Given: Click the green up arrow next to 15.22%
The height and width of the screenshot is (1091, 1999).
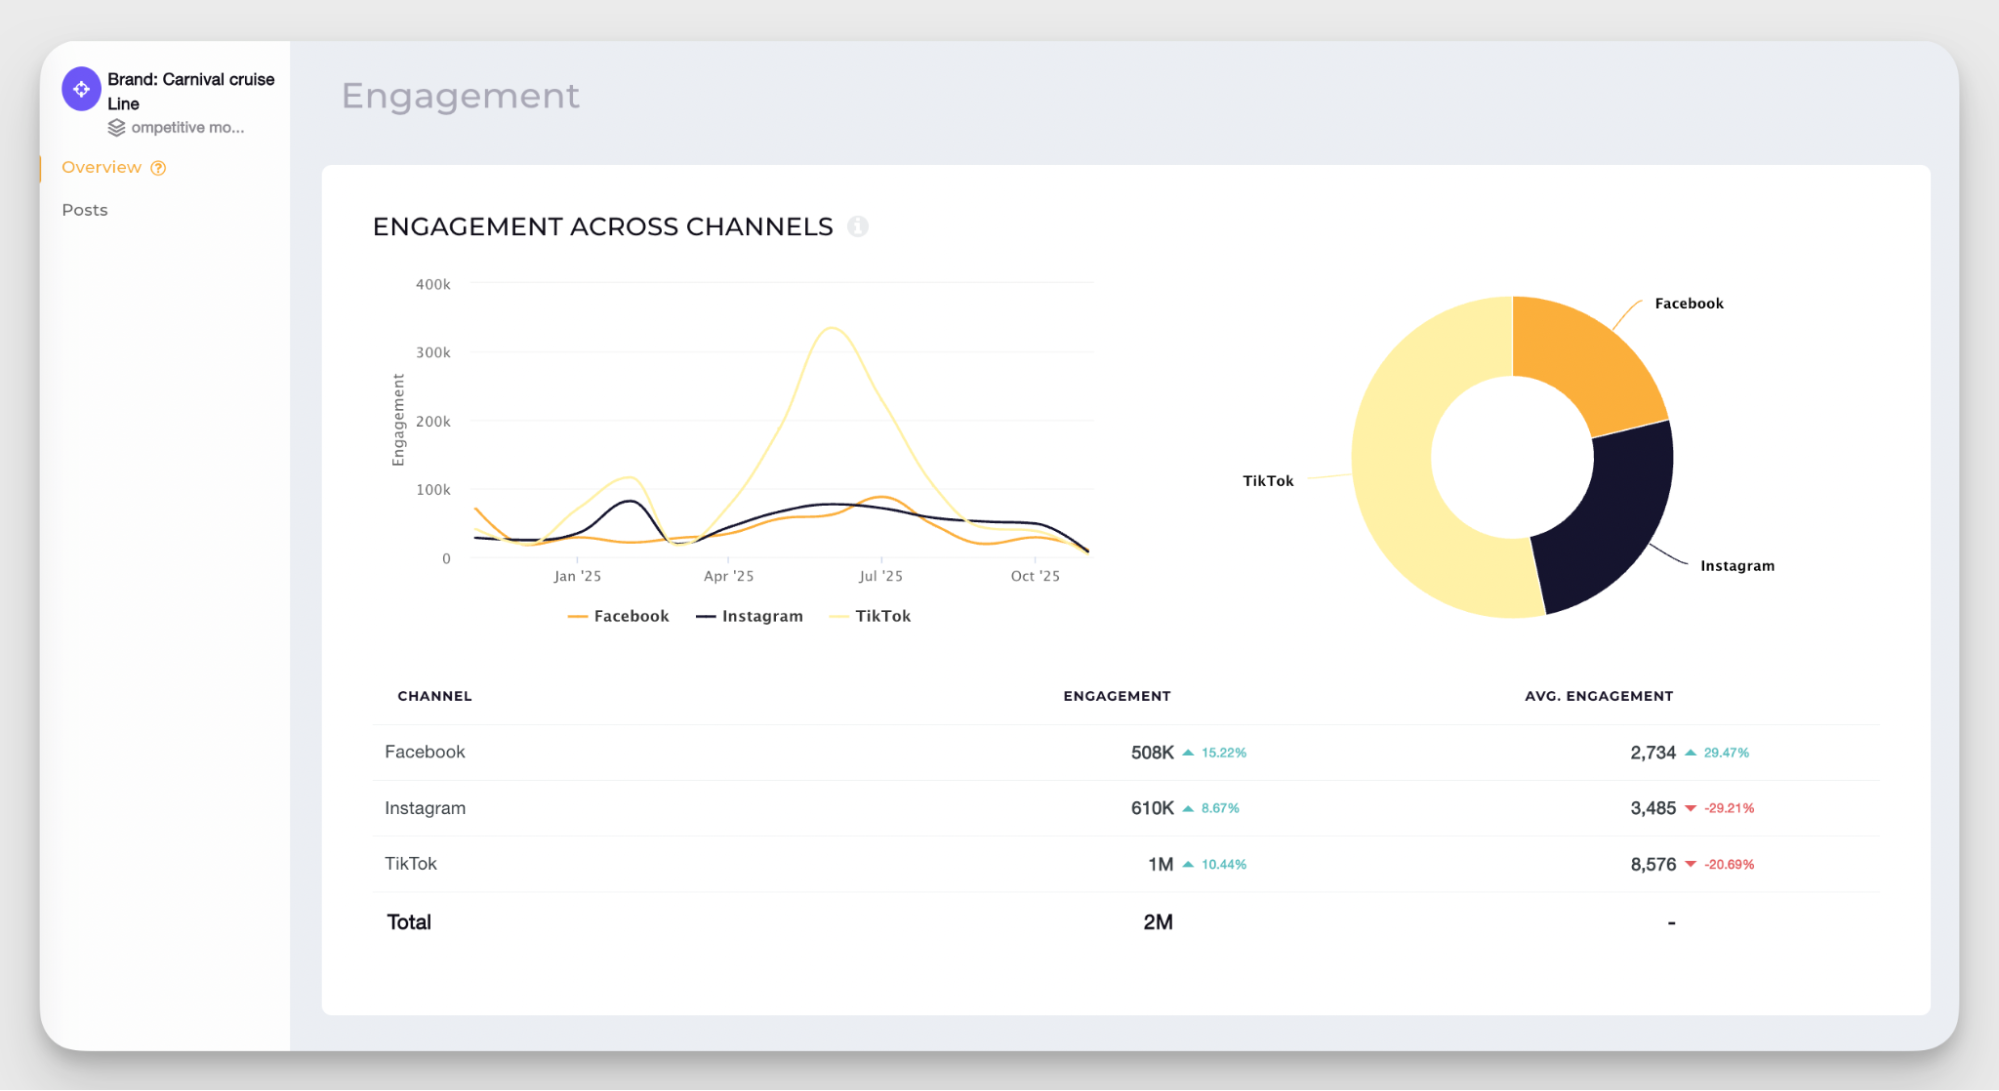Looking at the screenshot, I should tap(1188, 752).
